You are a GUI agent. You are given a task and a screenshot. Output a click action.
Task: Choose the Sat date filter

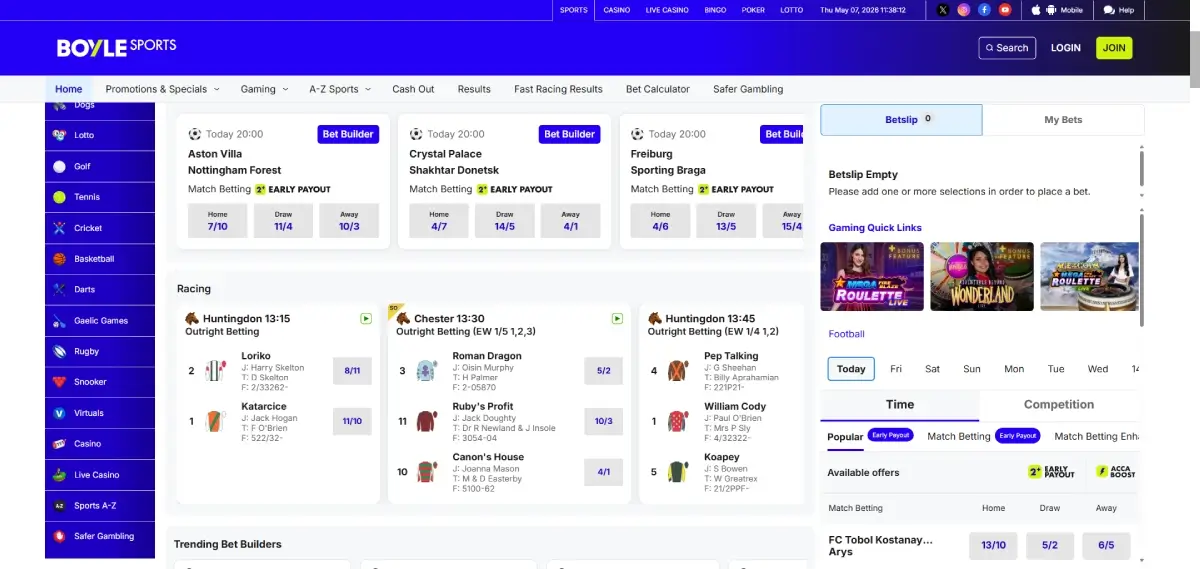coord(933,369)
